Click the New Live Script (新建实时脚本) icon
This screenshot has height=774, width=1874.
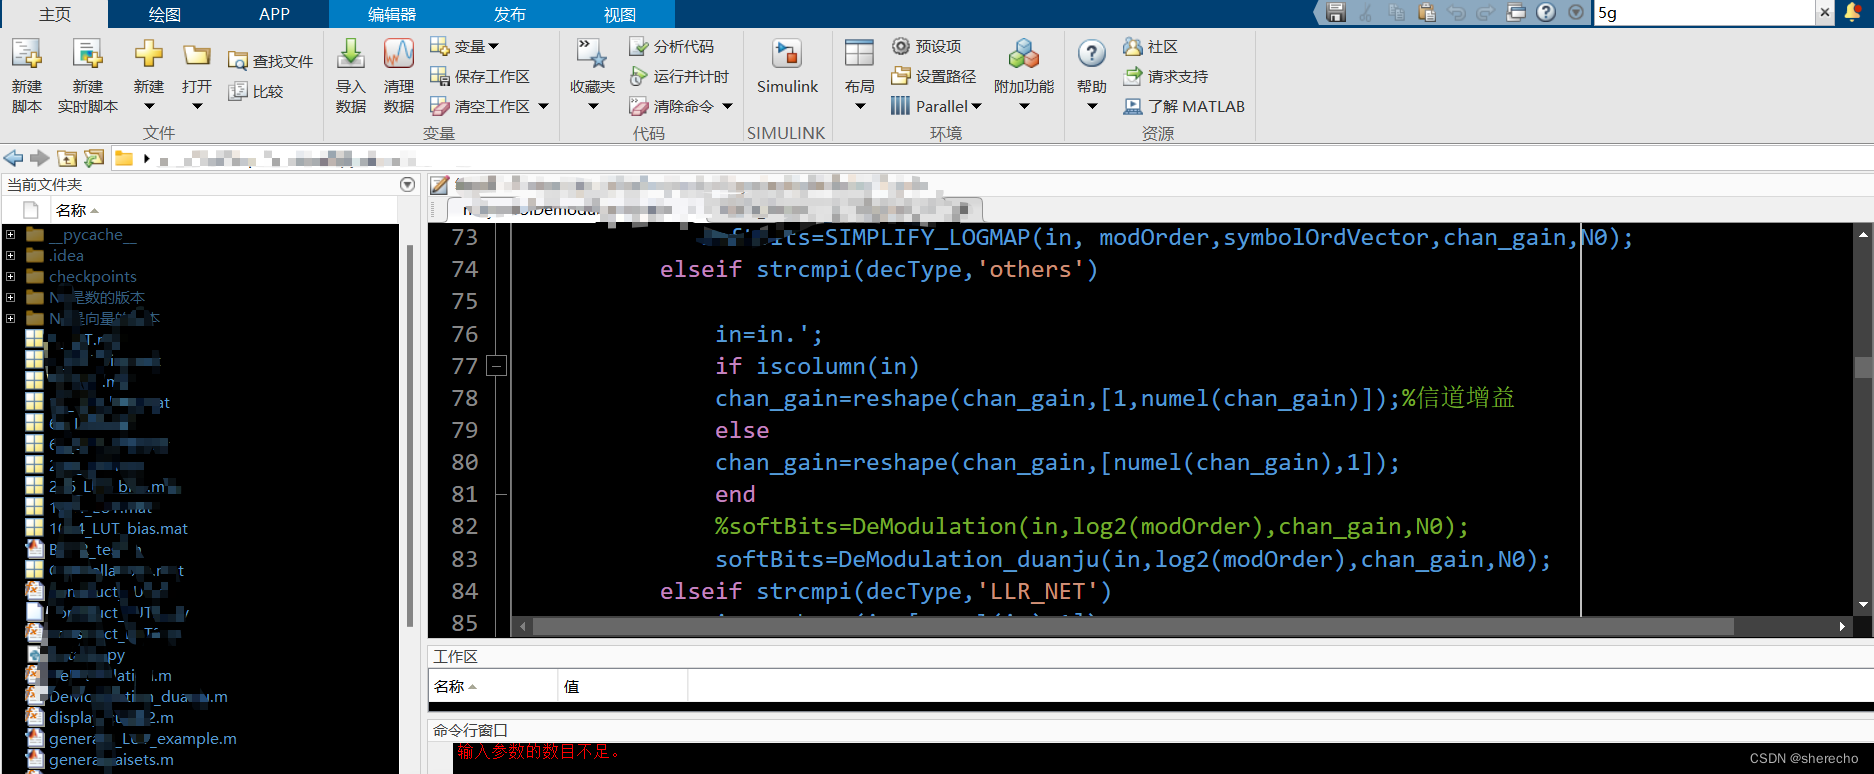(88, 55)
